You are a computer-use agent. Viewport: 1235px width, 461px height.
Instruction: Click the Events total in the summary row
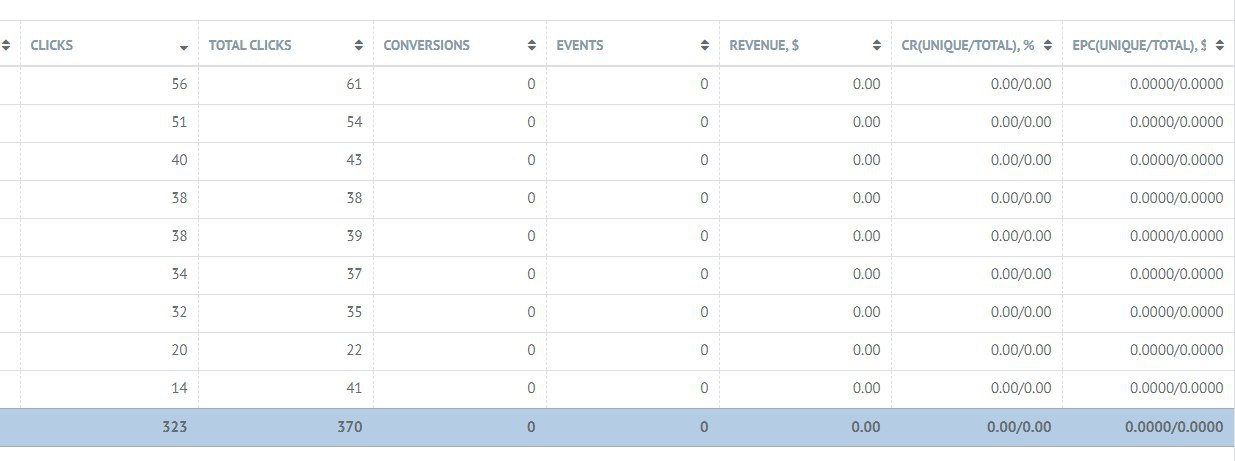tap(704, 427)
